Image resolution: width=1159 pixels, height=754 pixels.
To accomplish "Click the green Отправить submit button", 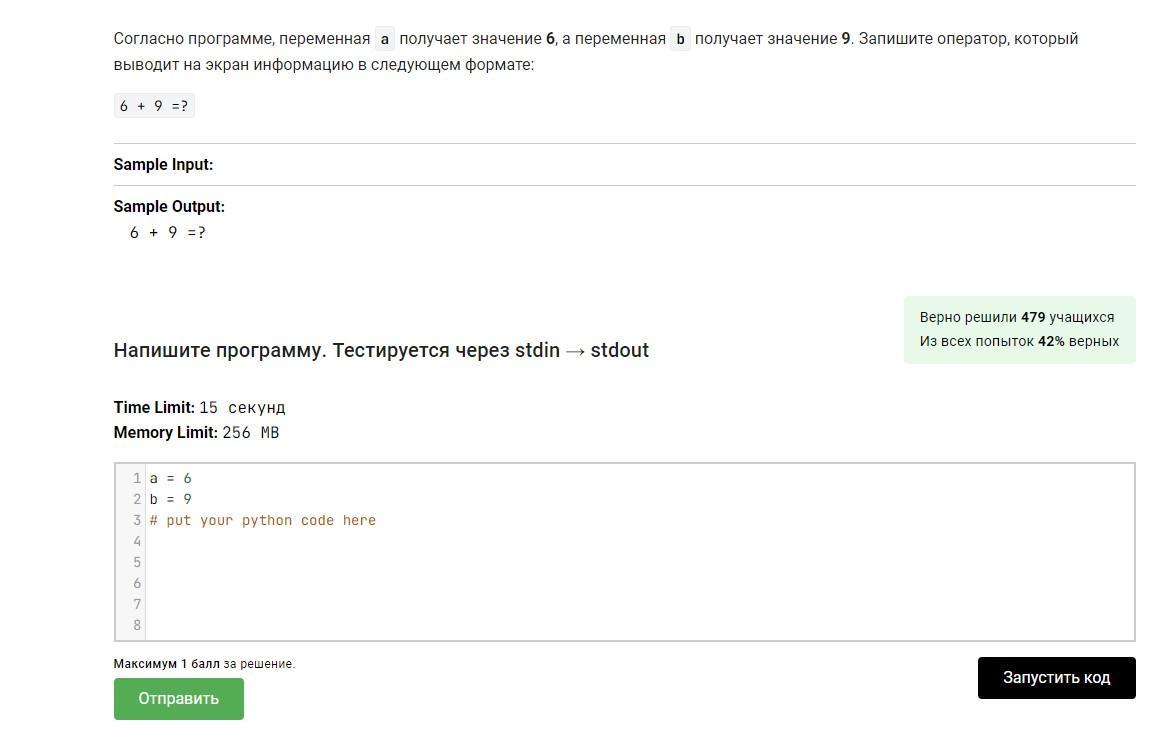I will pyautogui.click(x=178, y=699).
